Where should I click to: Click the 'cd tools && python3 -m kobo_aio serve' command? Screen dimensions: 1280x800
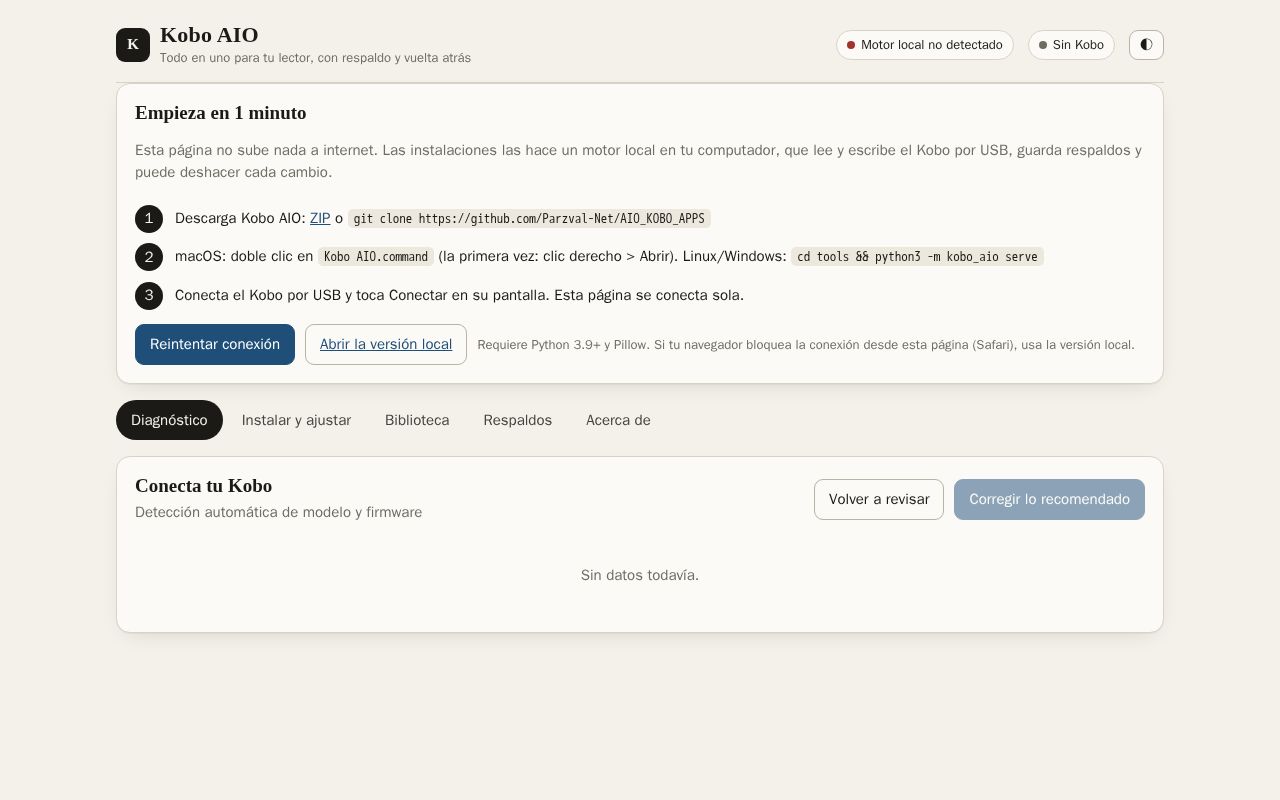click(x=917, y=257)
